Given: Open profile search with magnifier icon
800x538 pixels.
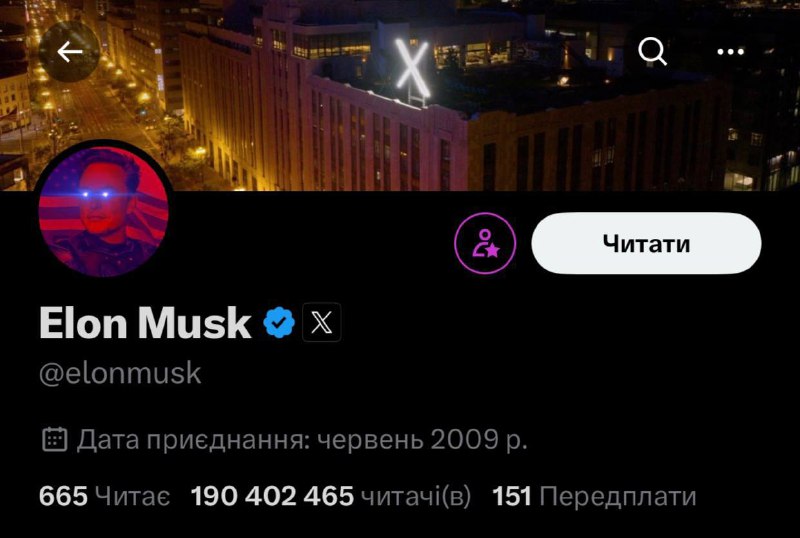Looking at the screenshot, I should [652, 52].
